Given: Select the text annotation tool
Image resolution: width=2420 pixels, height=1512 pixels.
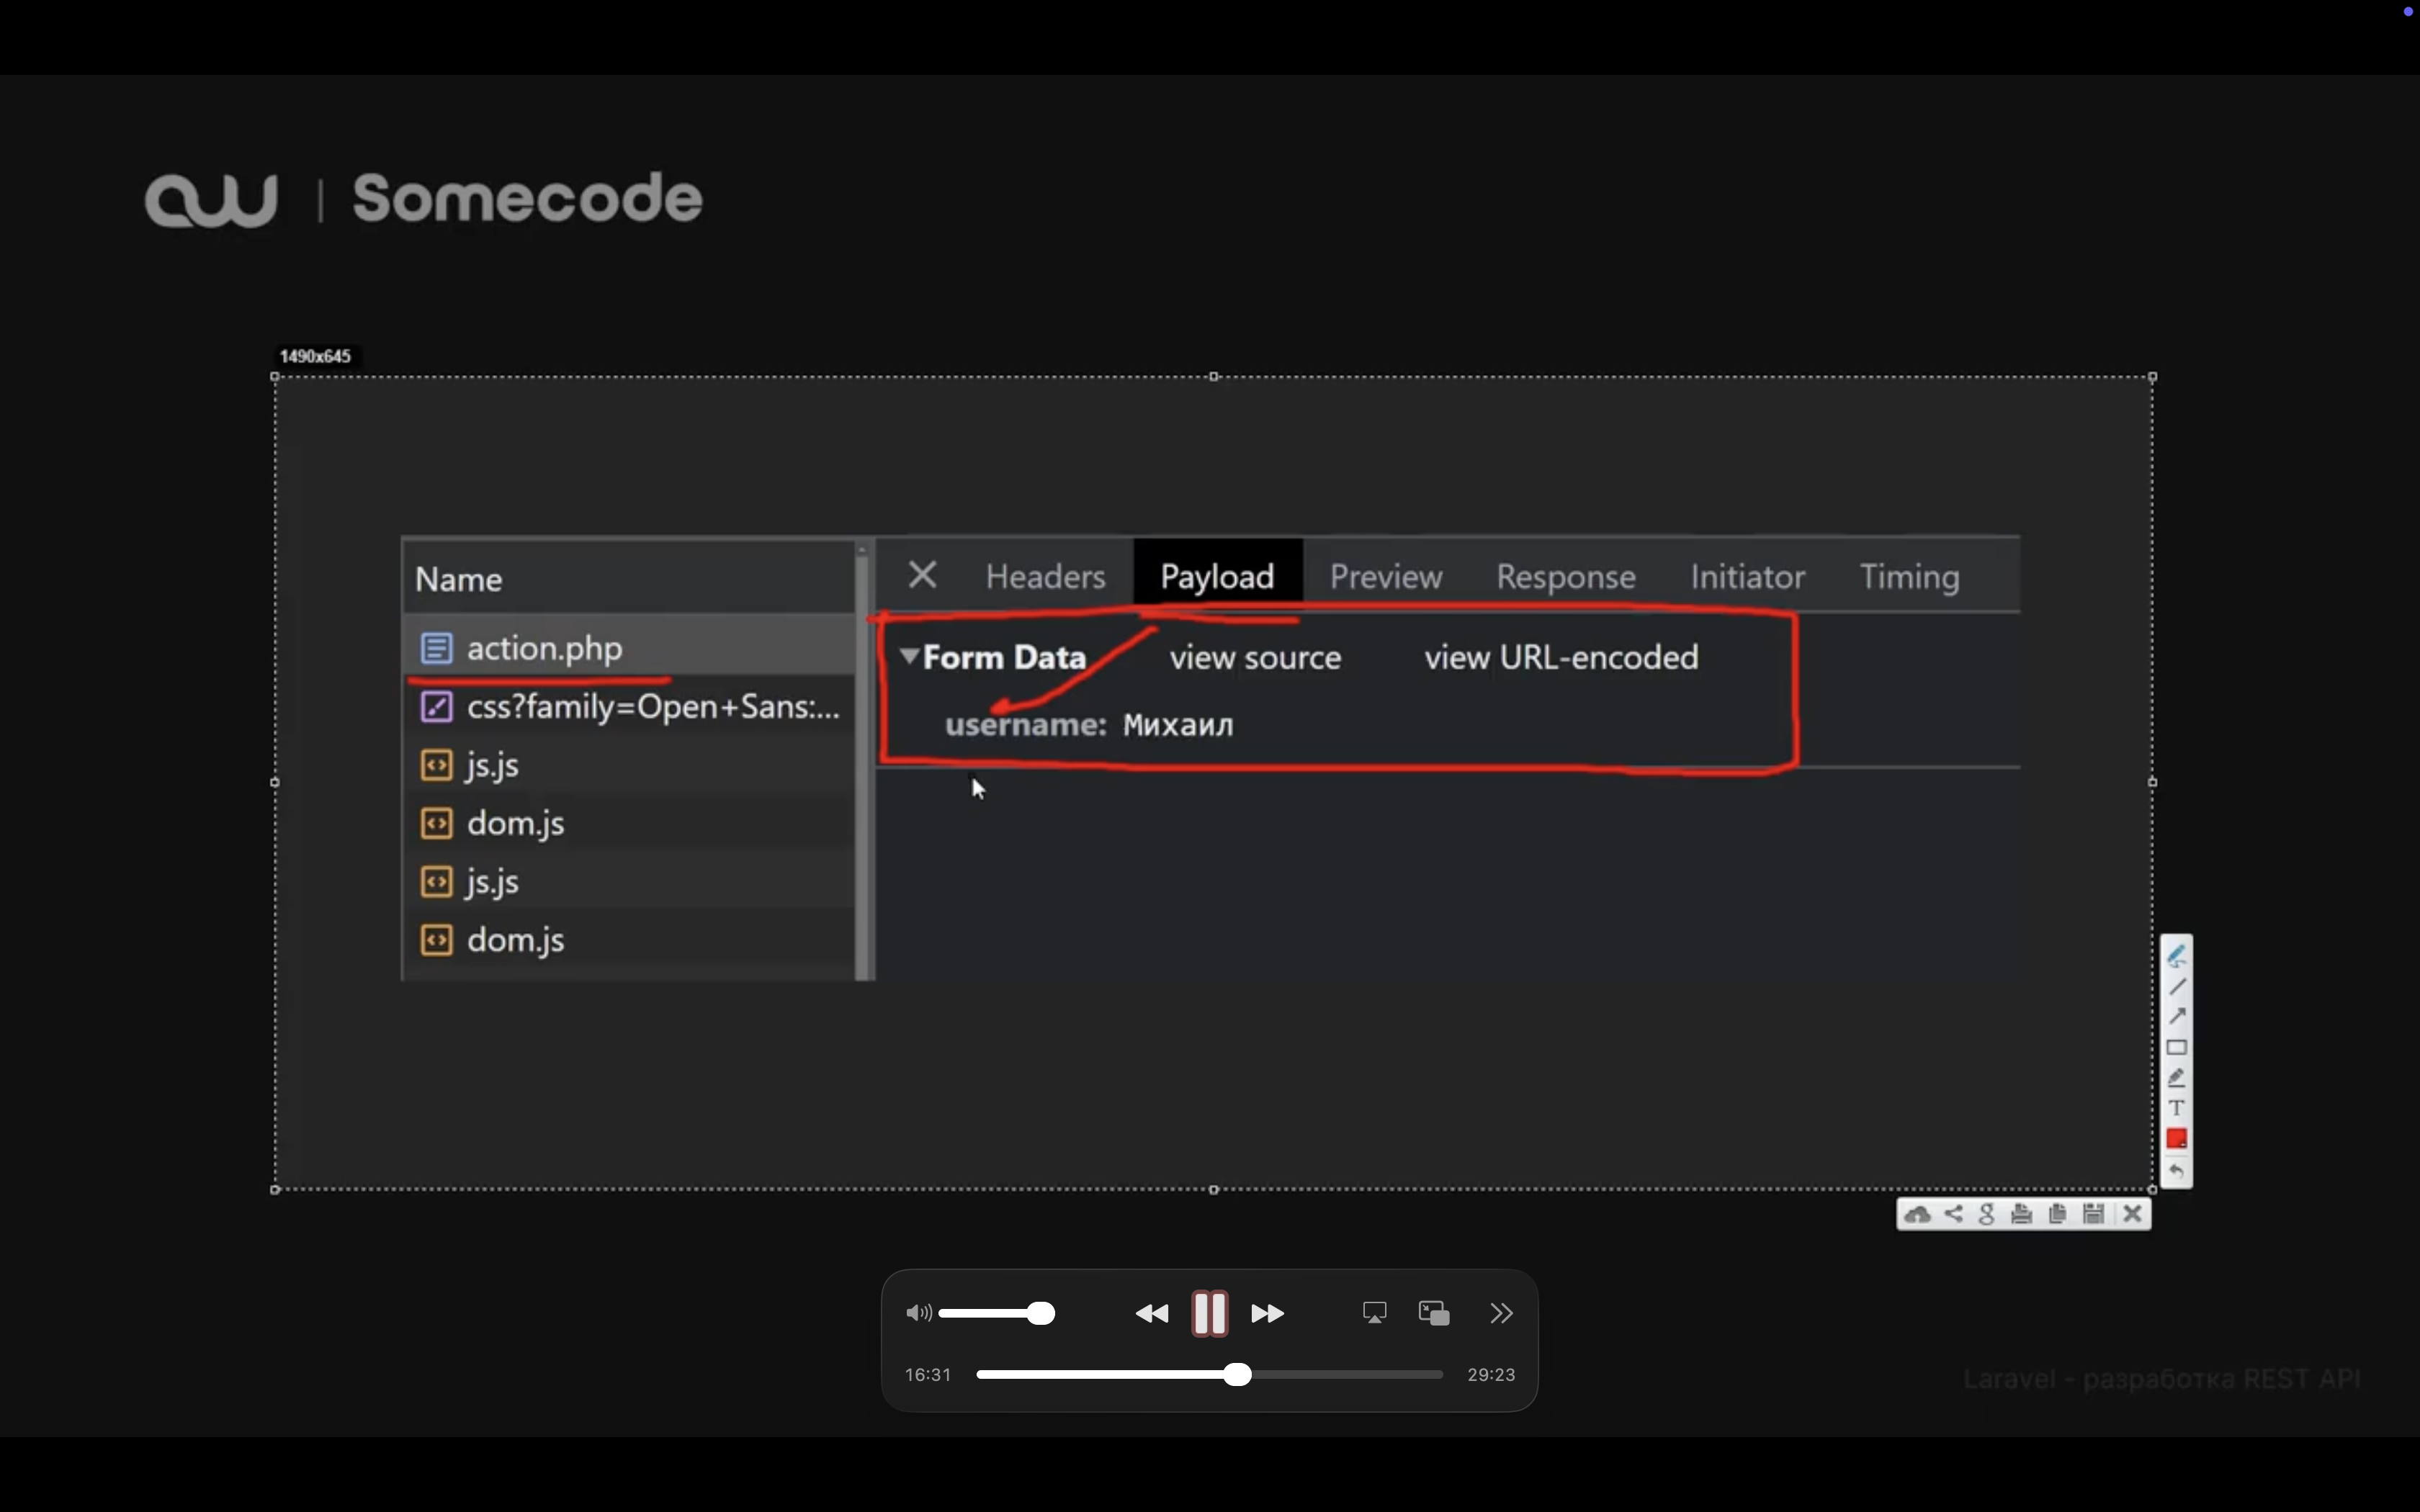Looking at the screenshot, I should pyautogui.click(x=2176, y=1108).
